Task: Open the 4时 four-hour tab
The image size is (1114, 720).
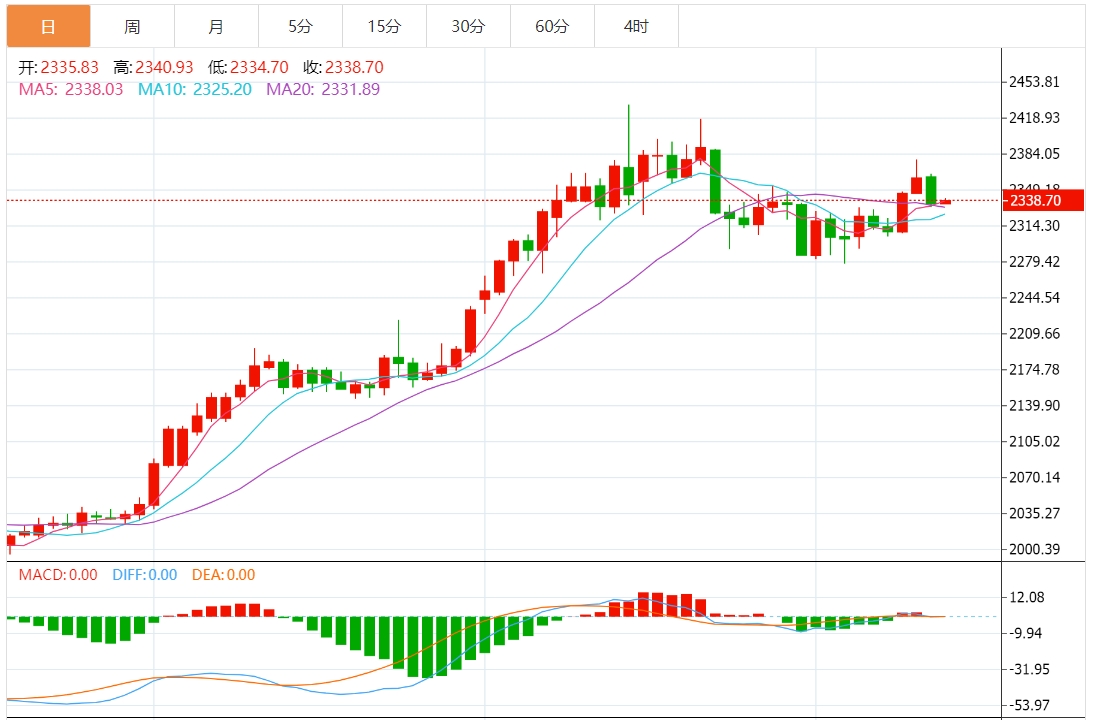Action: (x=637, y=26)
